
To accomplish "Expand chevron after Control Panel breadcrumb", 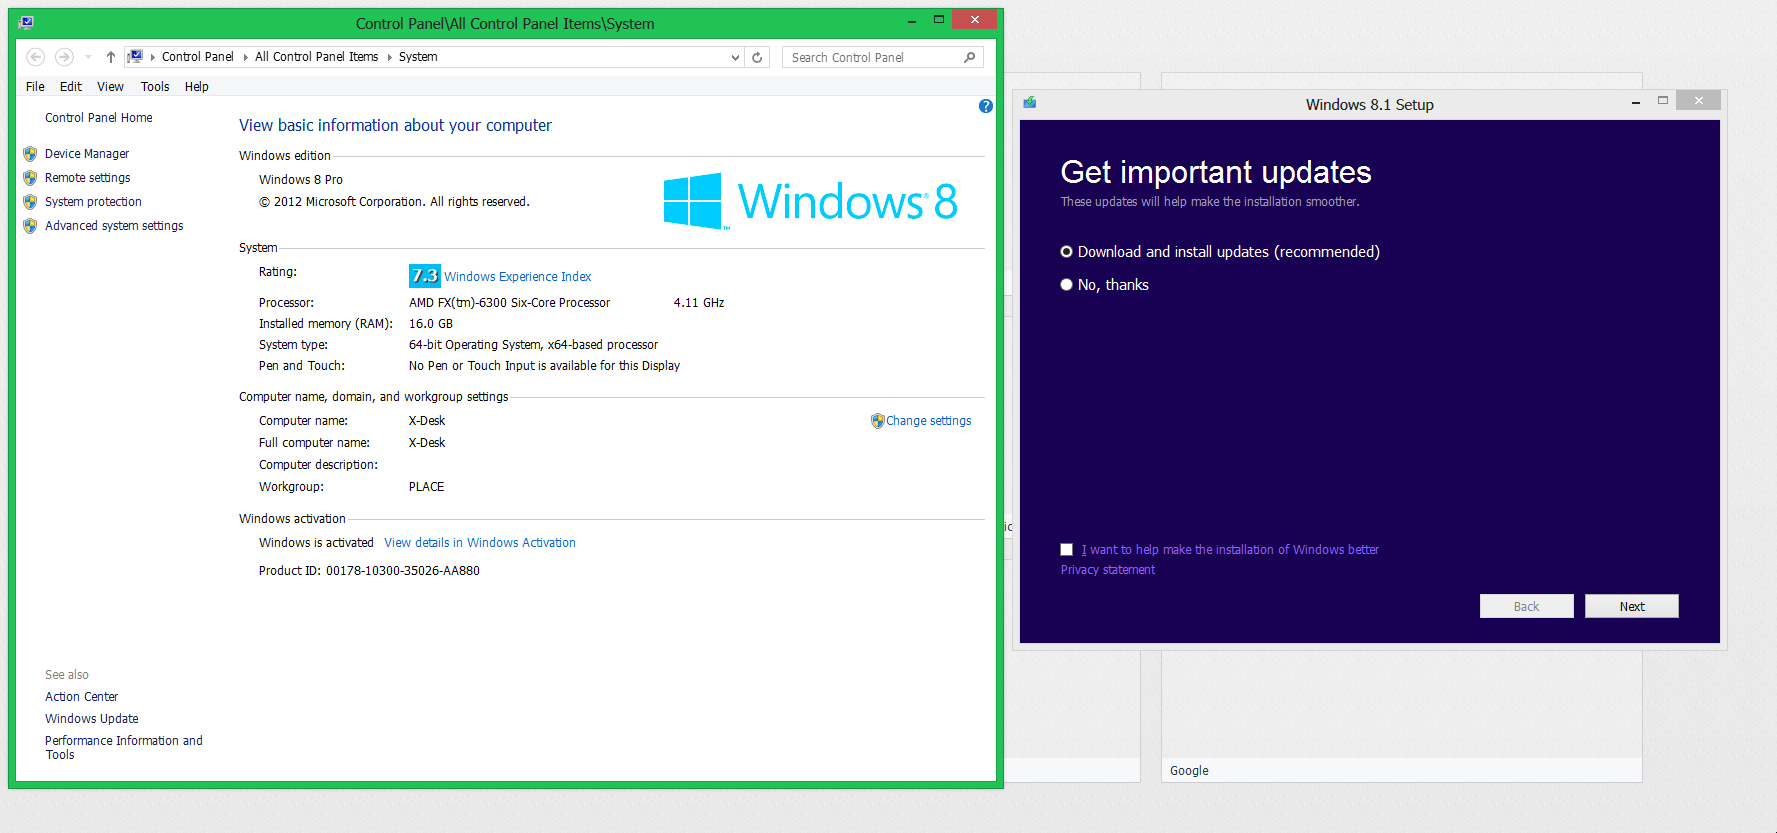I will pyautogui.click(x=245, y=57).
